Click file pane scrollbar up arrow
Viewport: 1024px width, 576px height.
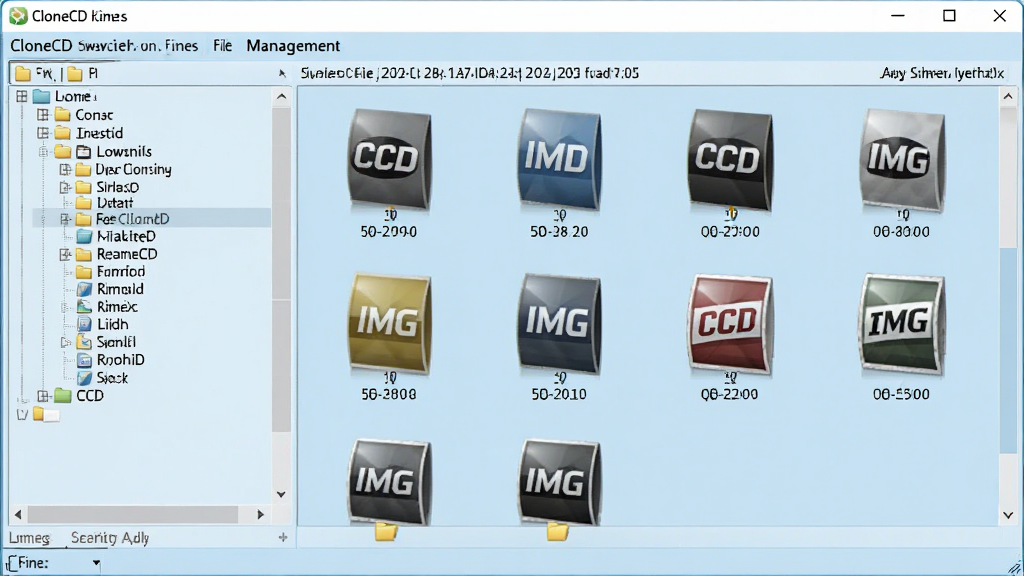(1008, 97)
